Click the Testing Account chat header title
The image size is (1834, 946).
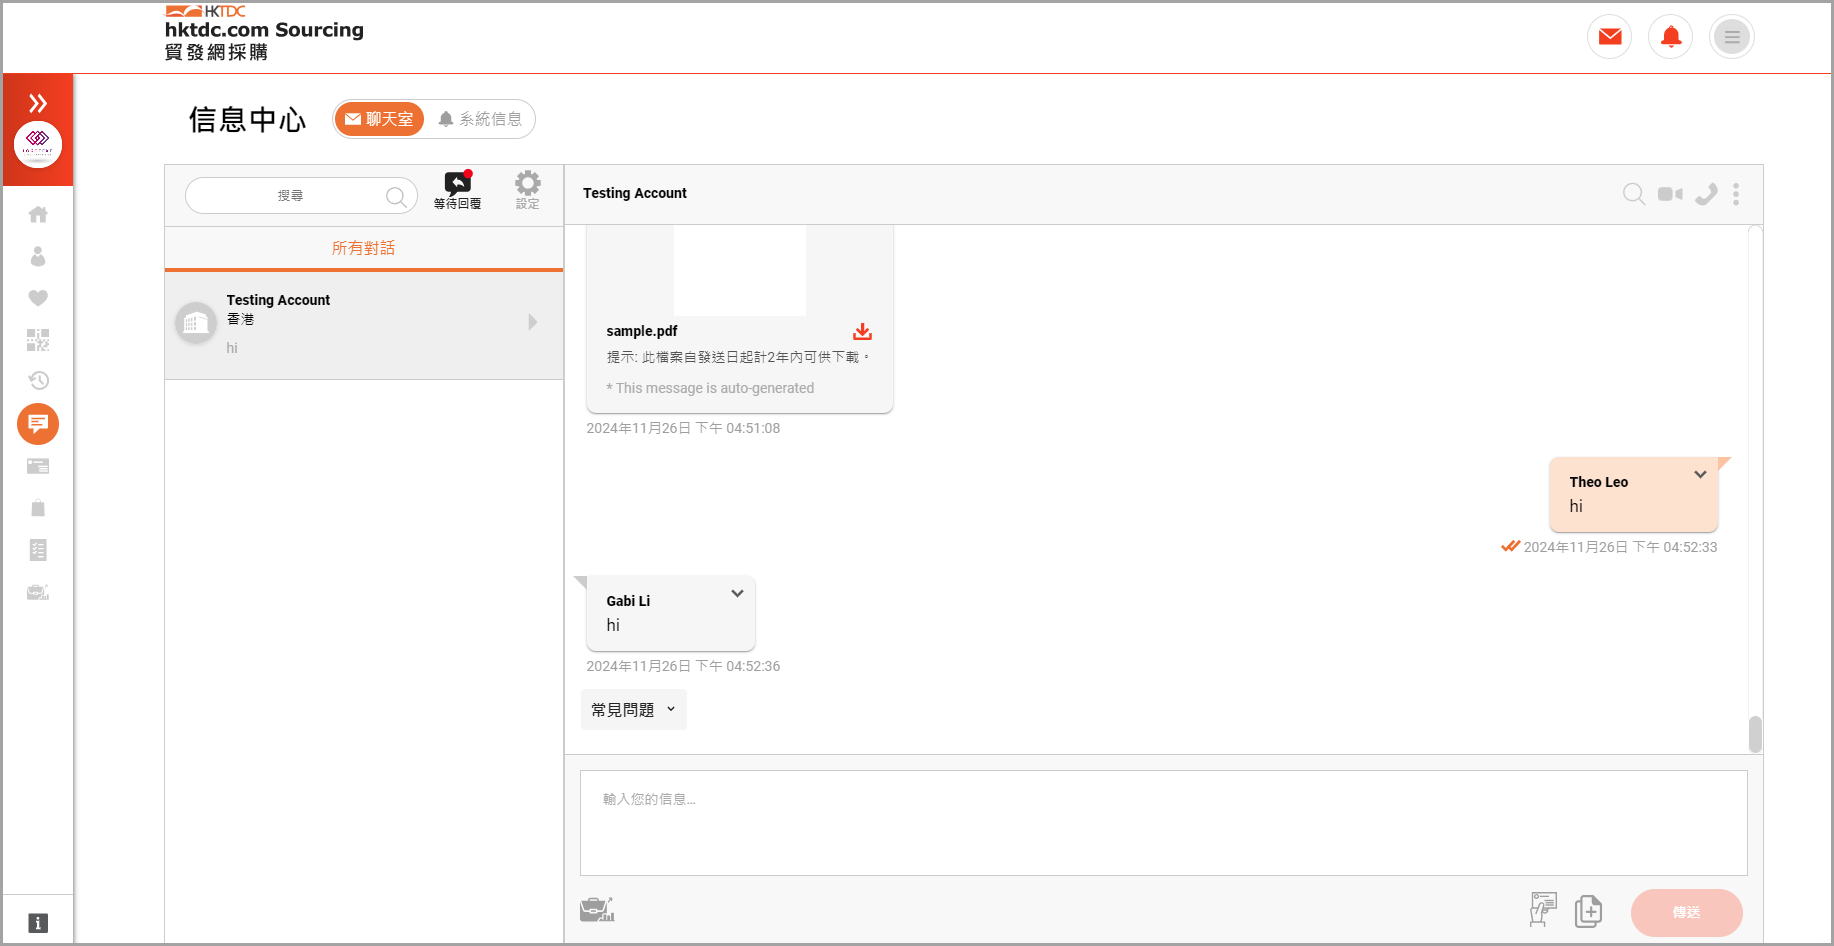coord(635,193)
